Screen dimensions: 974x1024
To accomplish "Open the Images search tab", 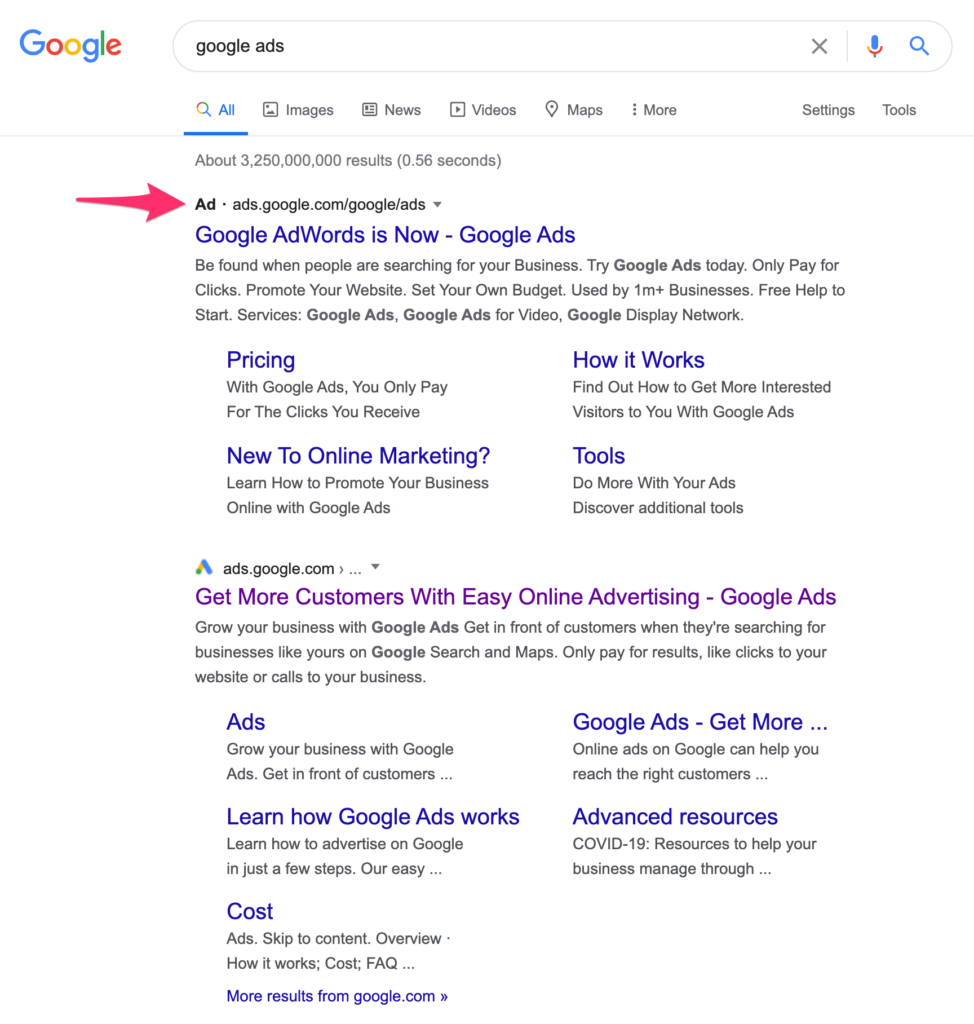I will coord(298,110).
